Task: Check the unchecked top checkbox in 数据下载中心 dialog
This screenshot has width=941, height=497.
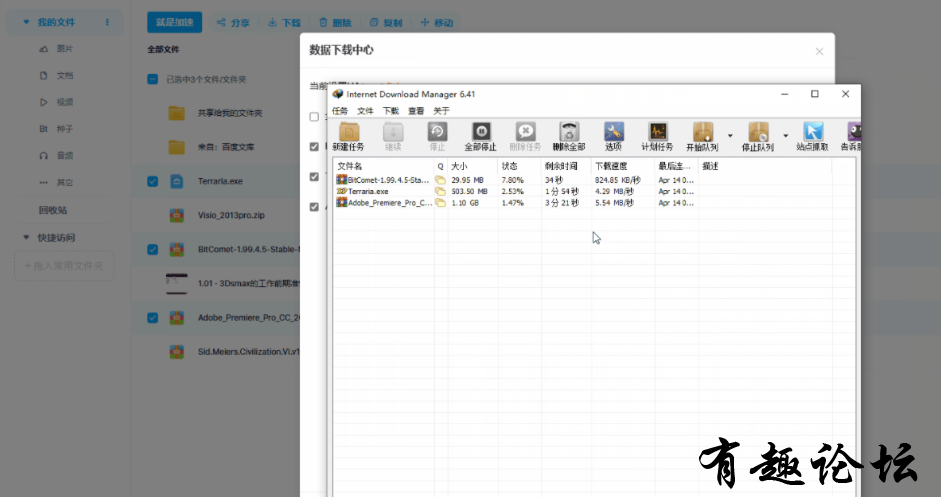Action: 314,117
